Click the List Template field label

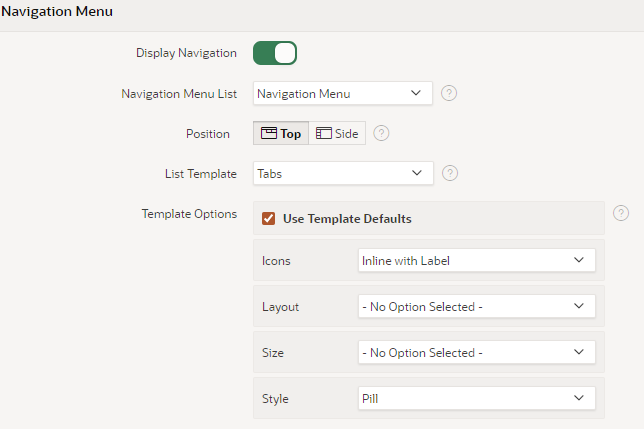(x=200, y=173)
